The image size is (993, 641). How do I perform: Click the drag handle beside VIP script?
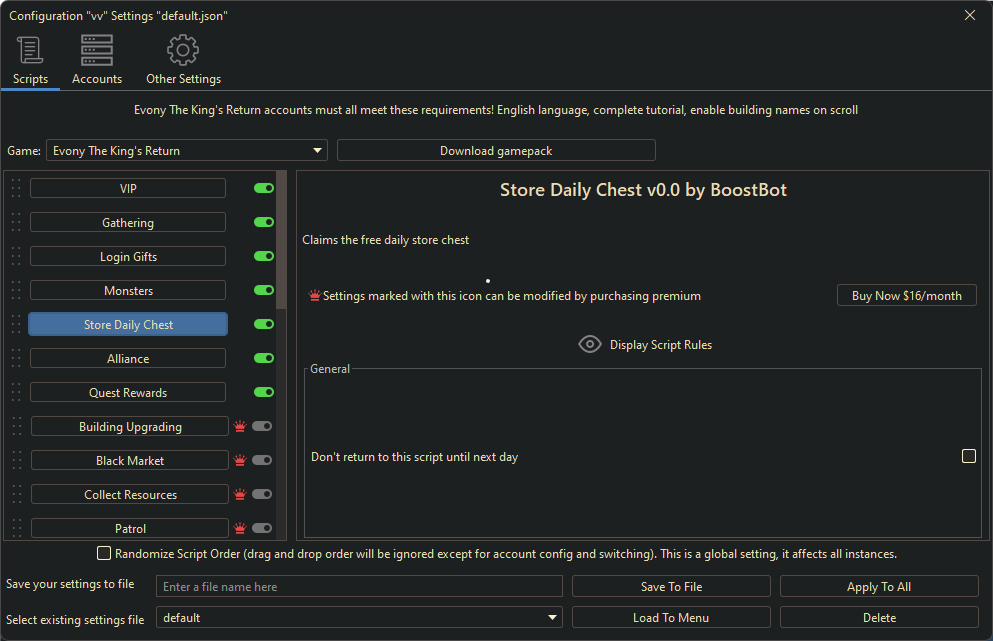[16, 189]
